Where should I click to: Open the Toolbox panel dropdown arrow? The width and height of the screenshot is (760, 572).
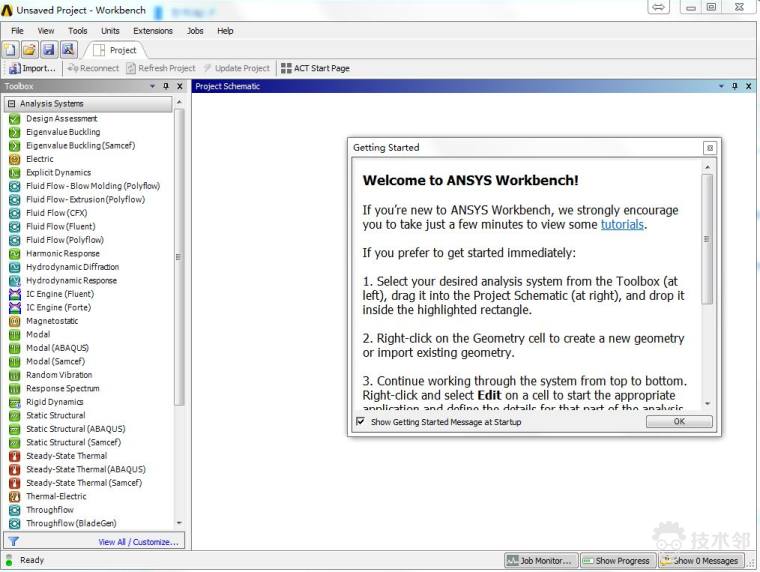point(153,86)
